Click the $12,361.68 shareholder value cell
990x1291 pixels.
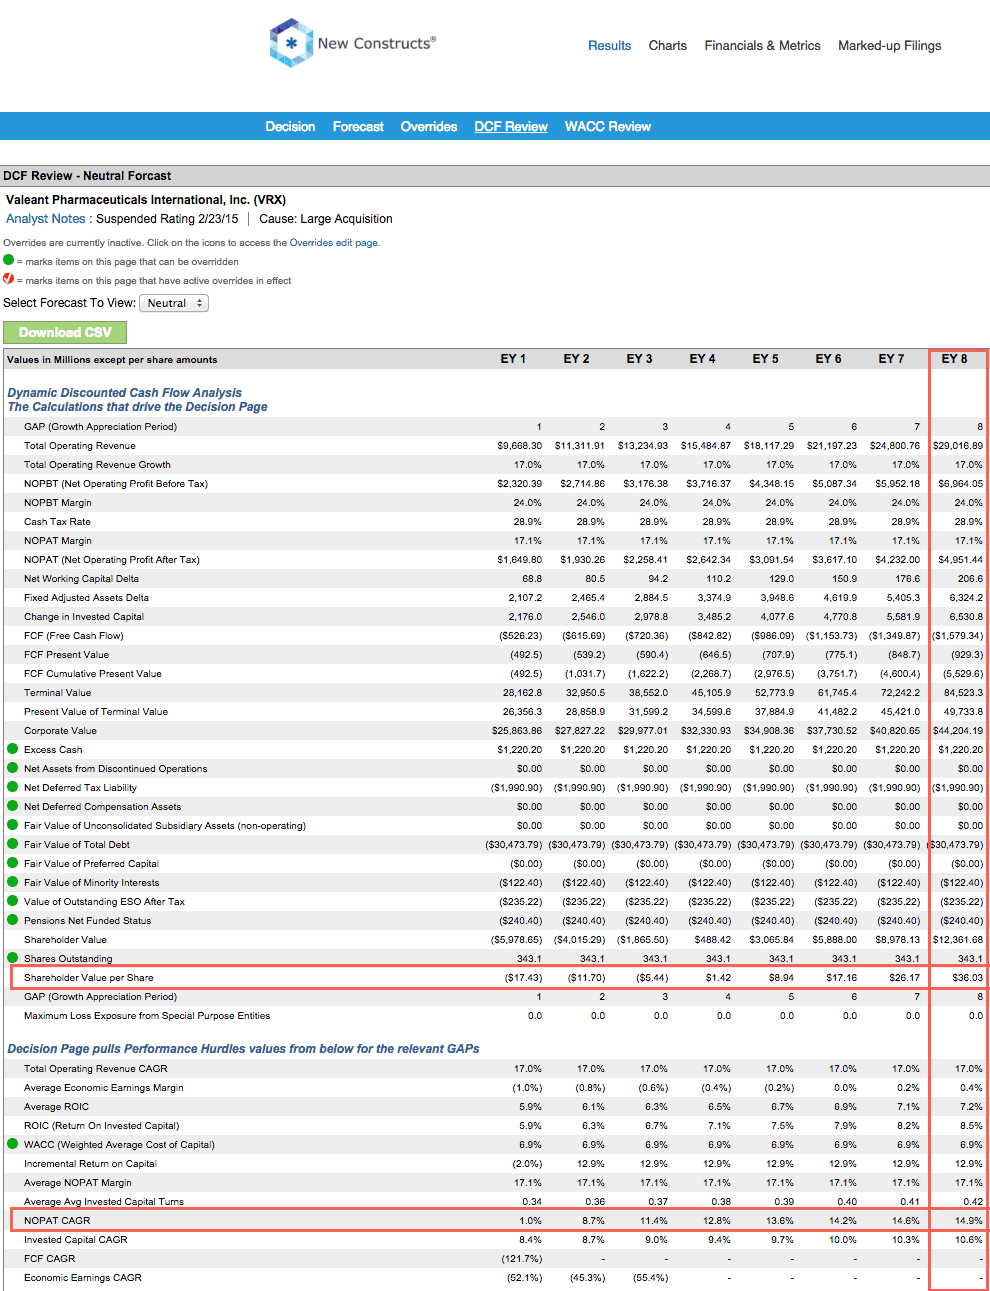tap(958, 940)
